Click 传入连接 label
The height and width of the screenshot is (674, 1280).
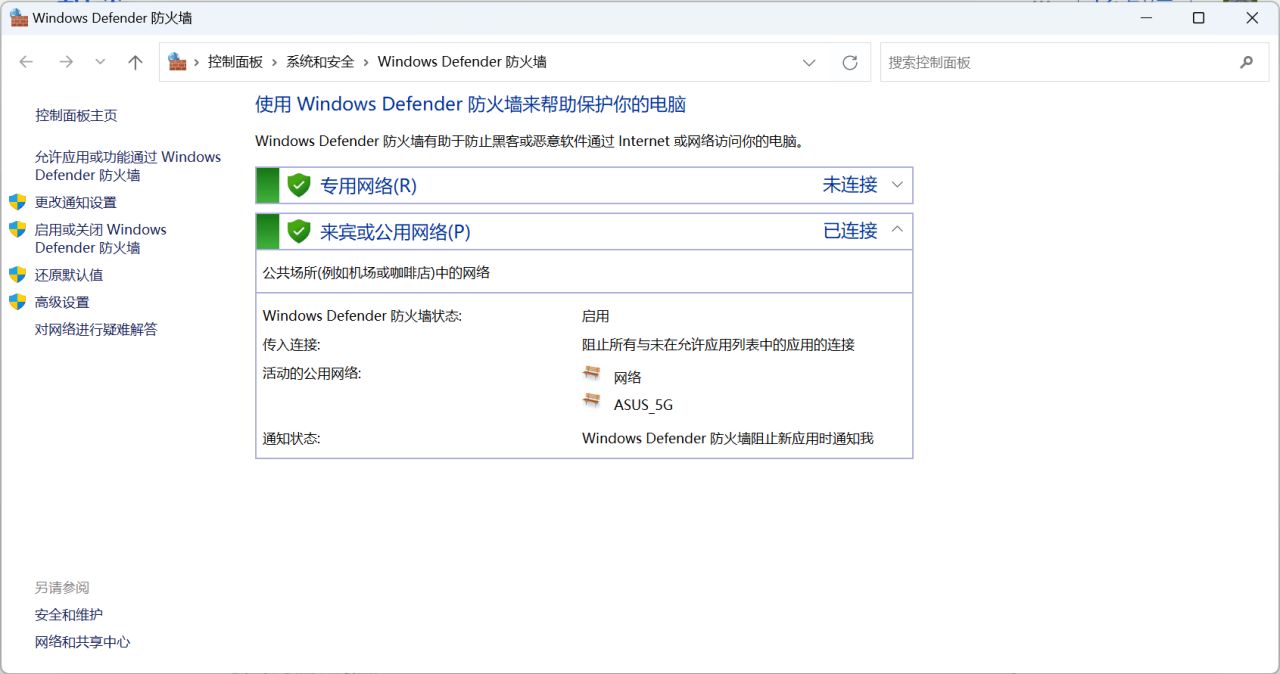[291, 345]
